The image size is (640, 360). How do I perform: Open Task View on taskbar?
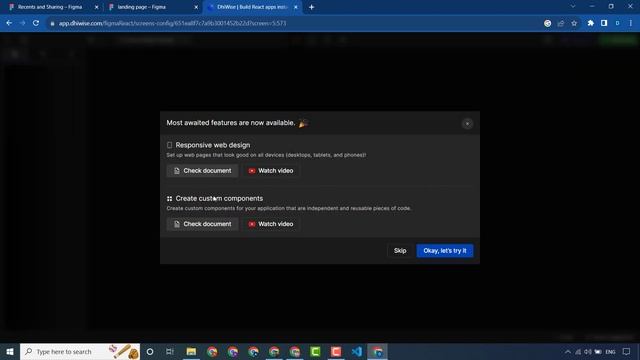pos(170,351)
